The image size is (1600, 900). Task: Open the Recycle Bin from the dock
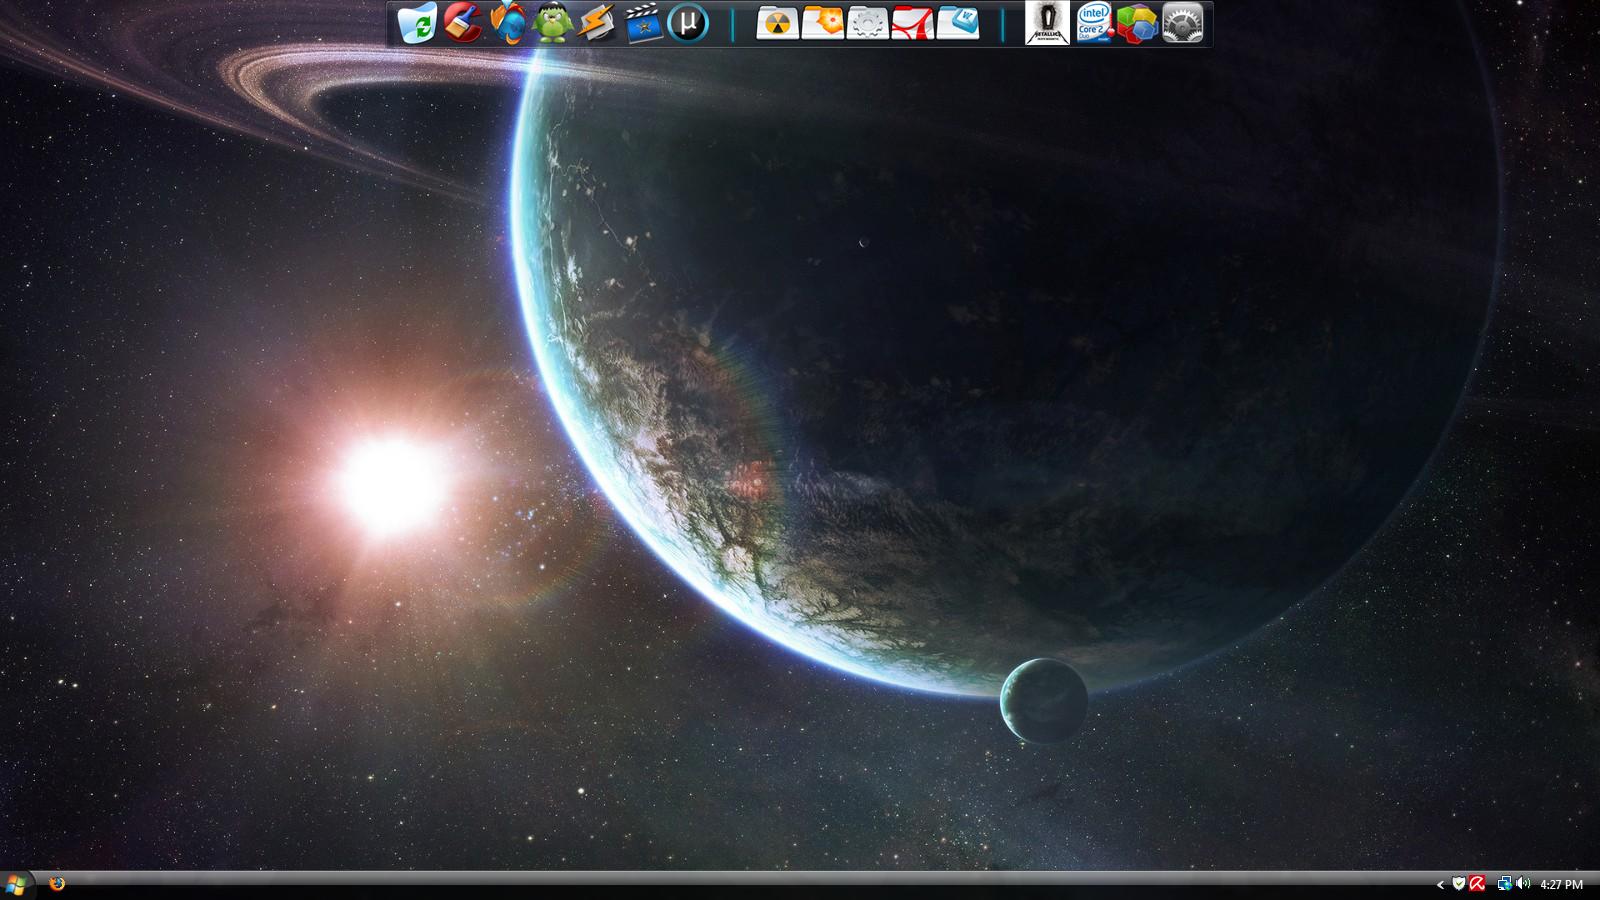[x=417, y=23]
